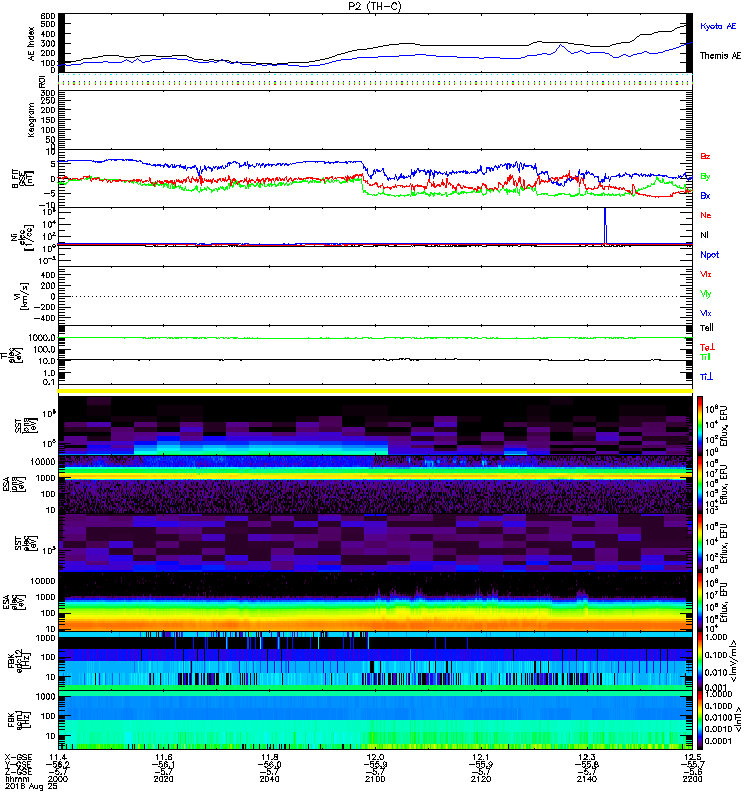Click the 2200 time tick label
The height and width of the screenshot is (800, 750).
coord(692,779)
